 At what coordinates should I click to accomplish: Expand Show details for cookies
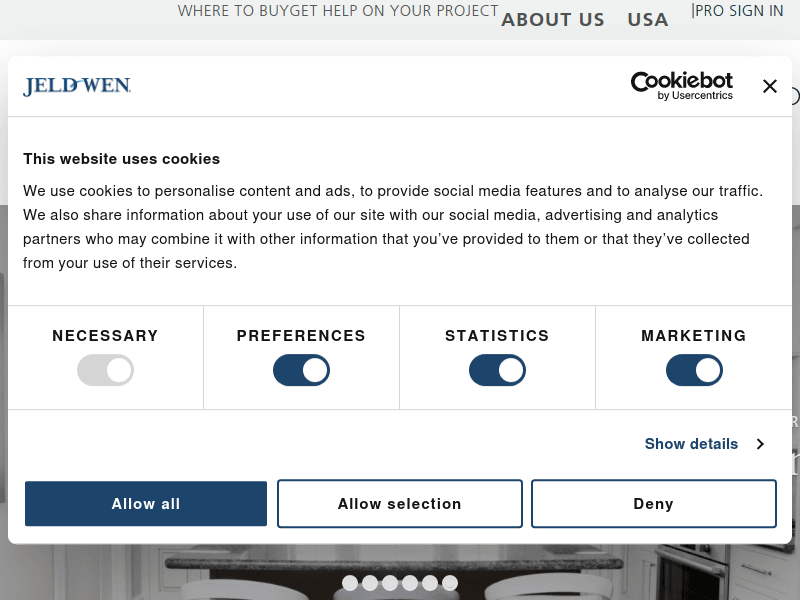pyautogui.click(x=691, y=444)
